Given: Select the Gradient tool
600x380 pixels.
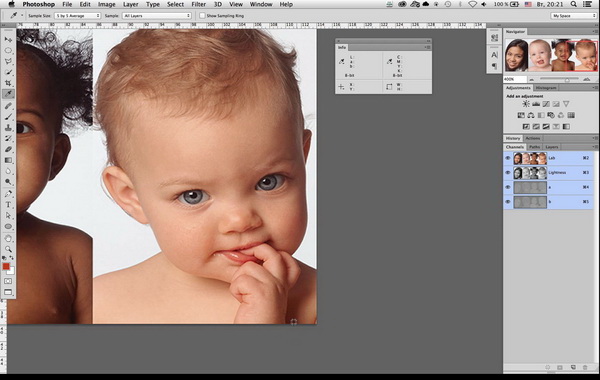Looking at the screenshot, I should tap(8, 160).
